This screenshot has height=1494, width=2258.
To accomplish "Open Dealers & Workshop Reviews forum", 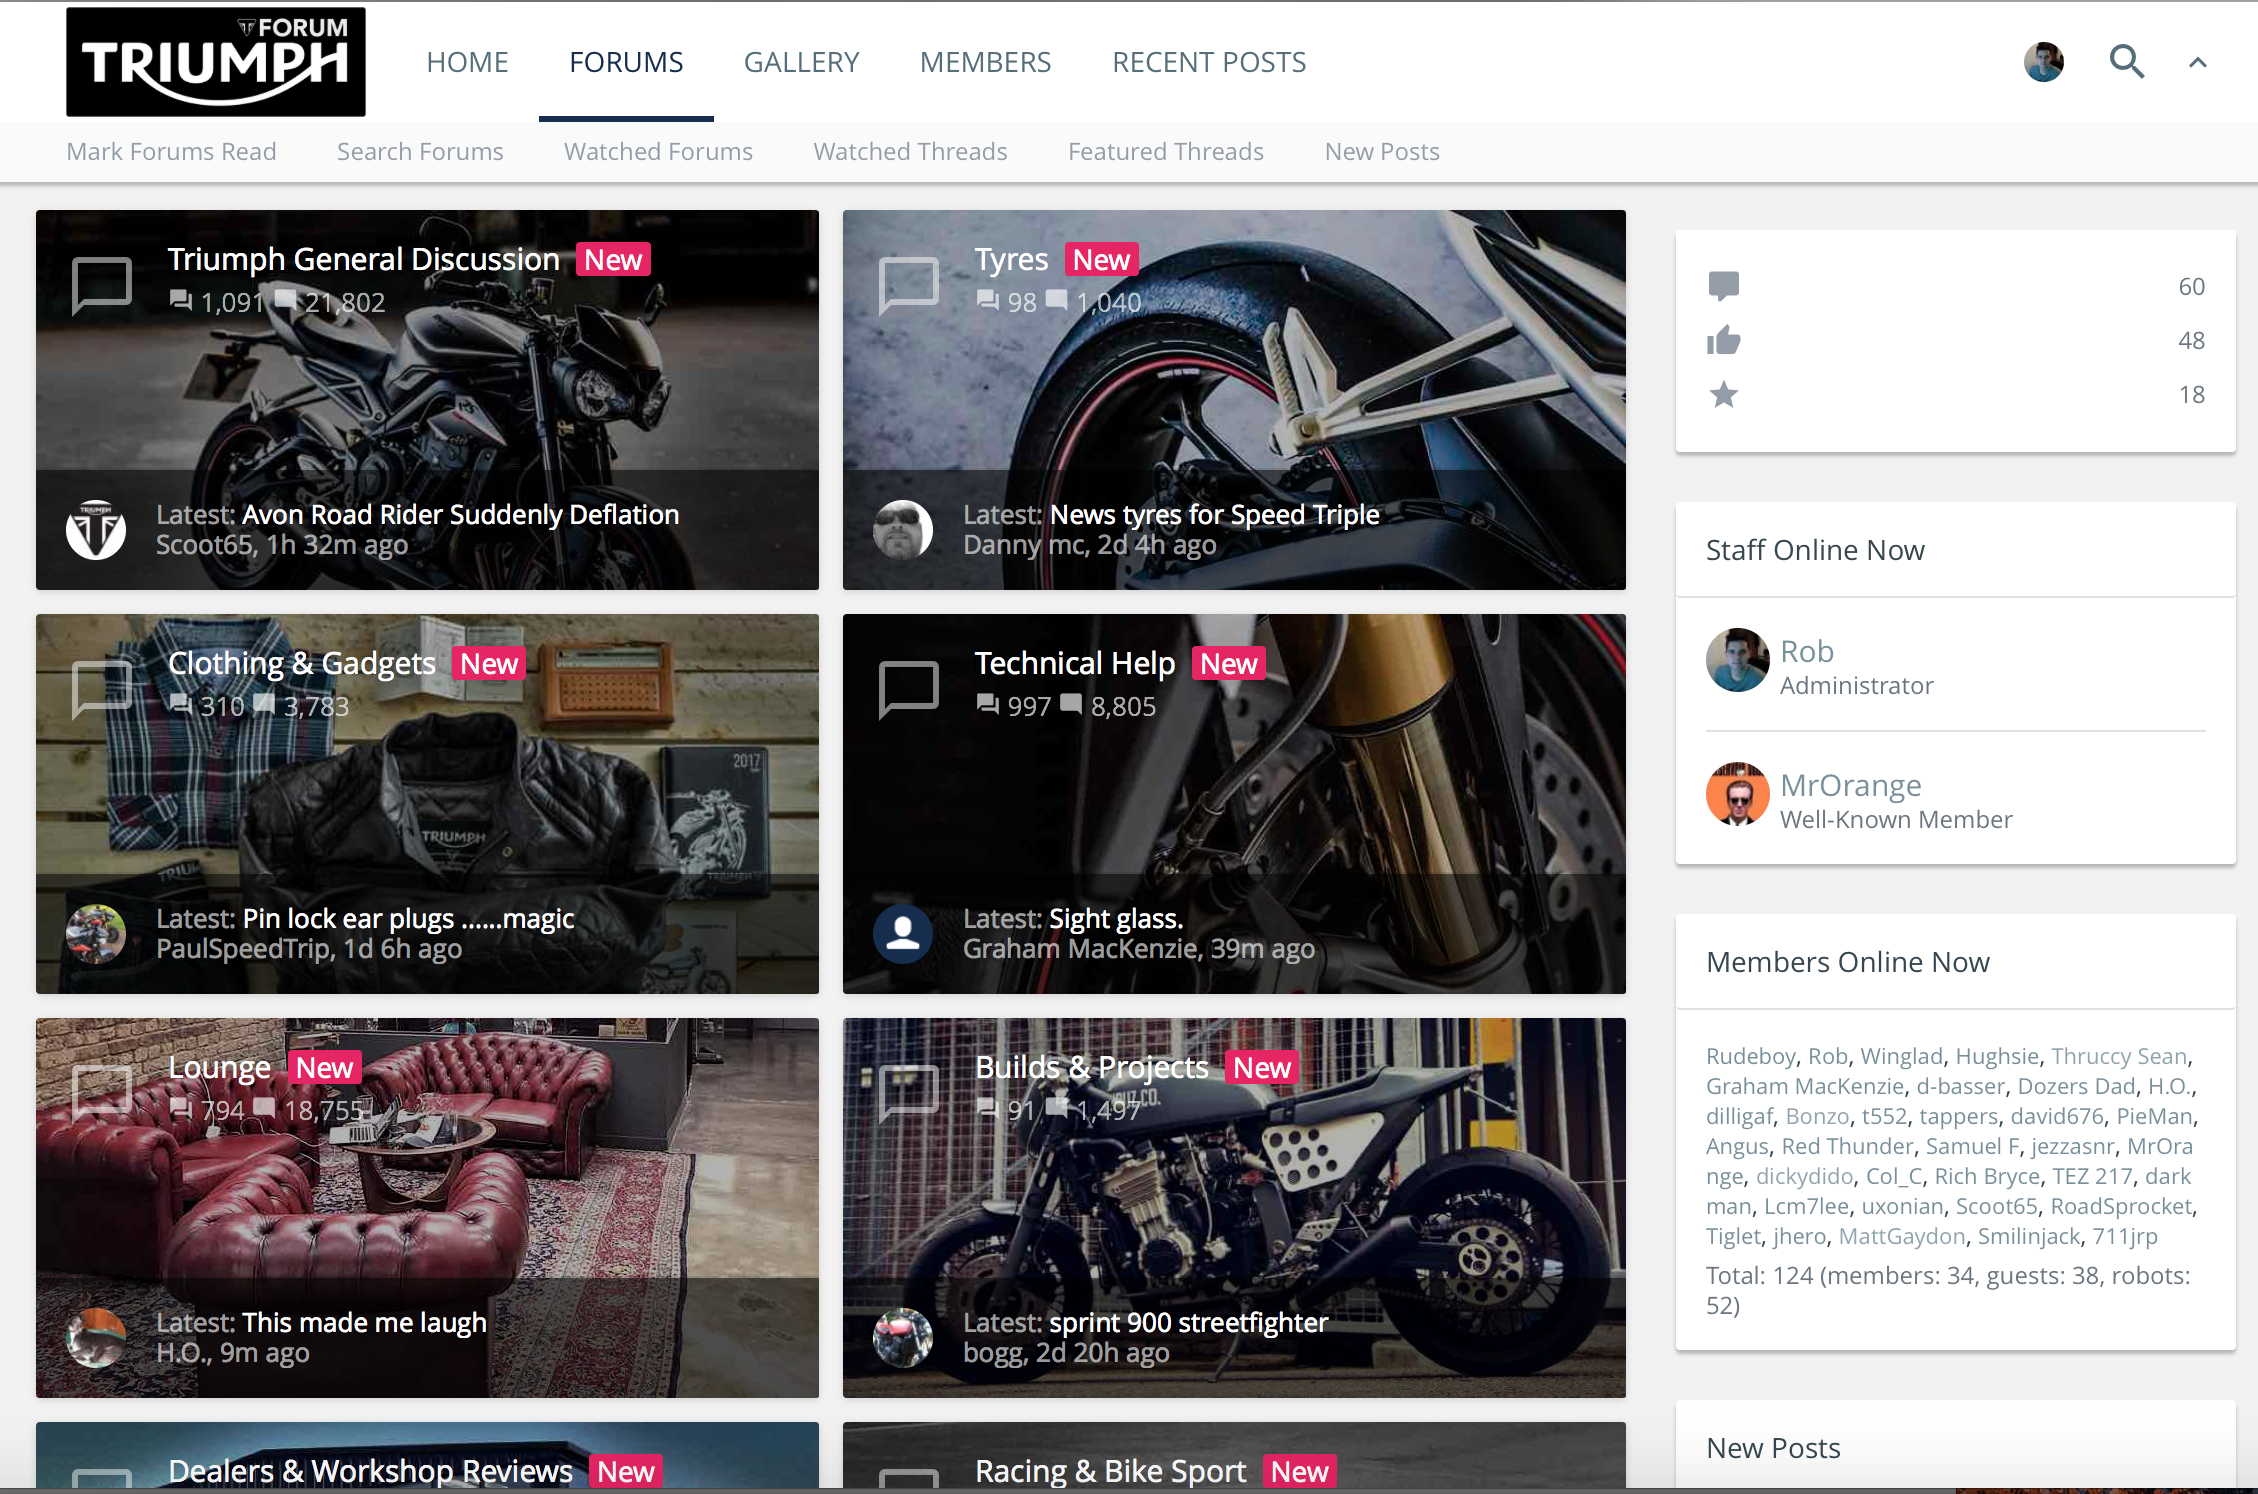I will [x=370, y=1471].
